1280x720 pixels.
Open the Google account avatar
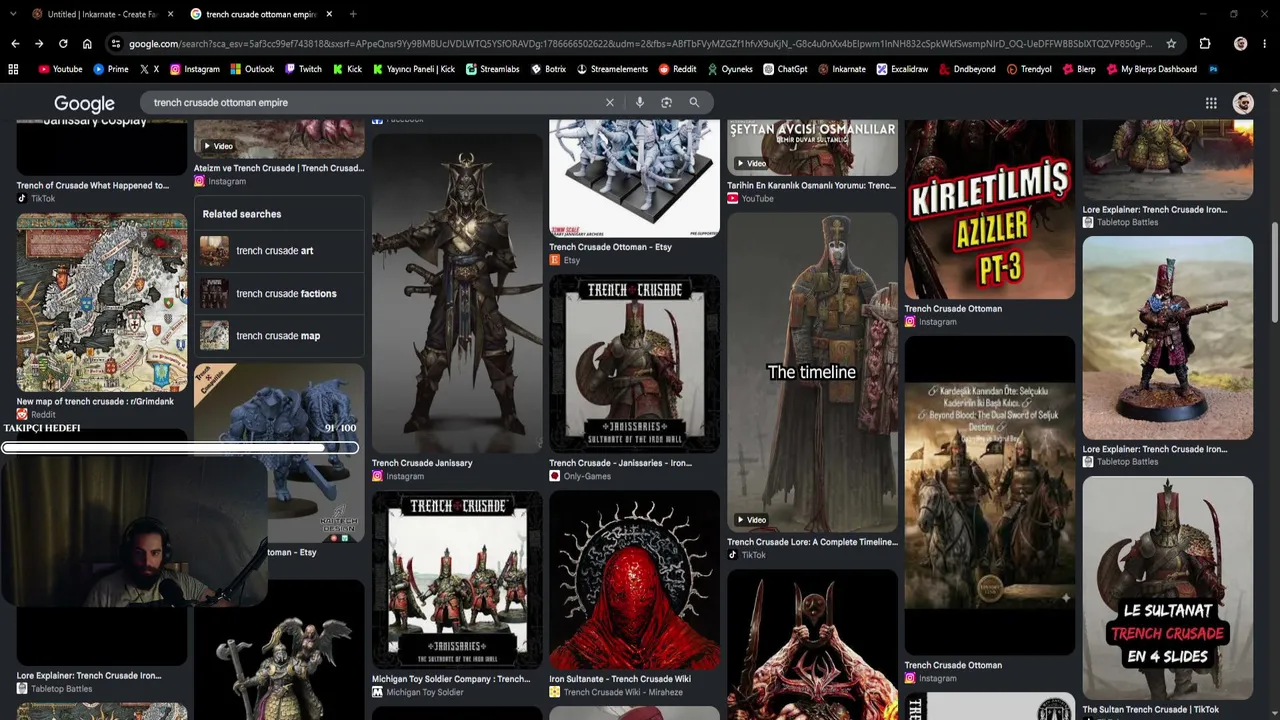pos(1243,103)
